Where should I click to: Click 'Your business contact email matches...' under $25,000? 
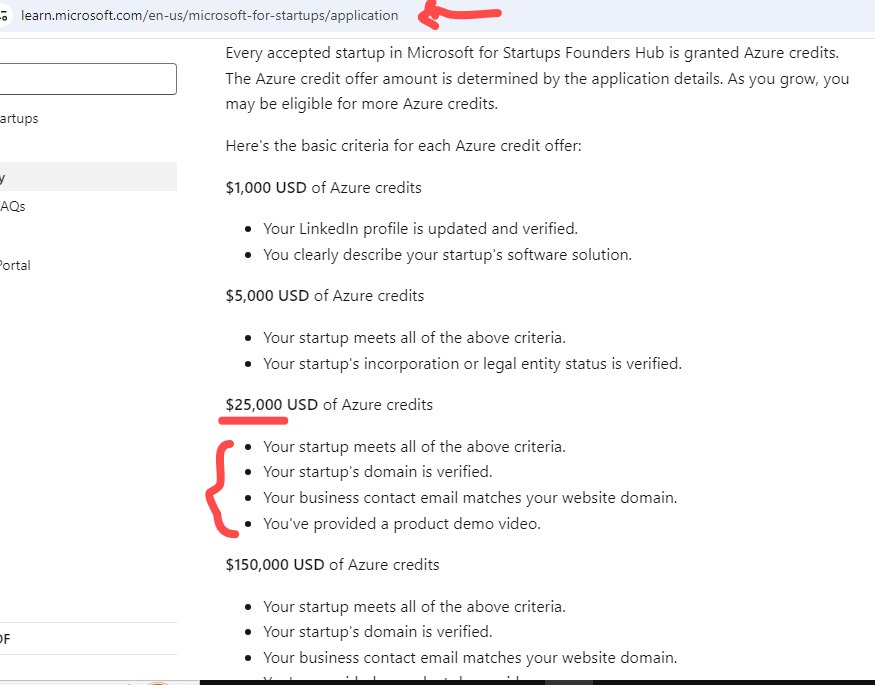click(x=470, y=498)
